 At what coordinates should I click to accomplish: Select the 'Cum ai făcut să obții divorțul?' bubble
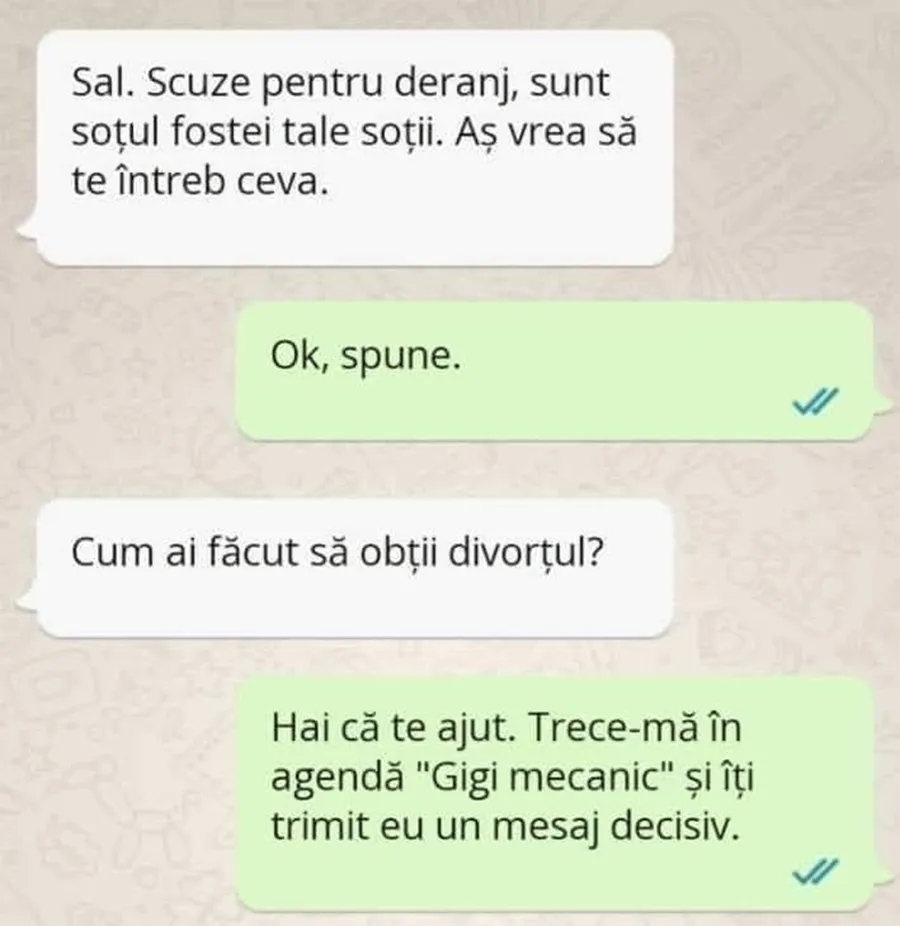pyautogui.click(x=355, y=568)
